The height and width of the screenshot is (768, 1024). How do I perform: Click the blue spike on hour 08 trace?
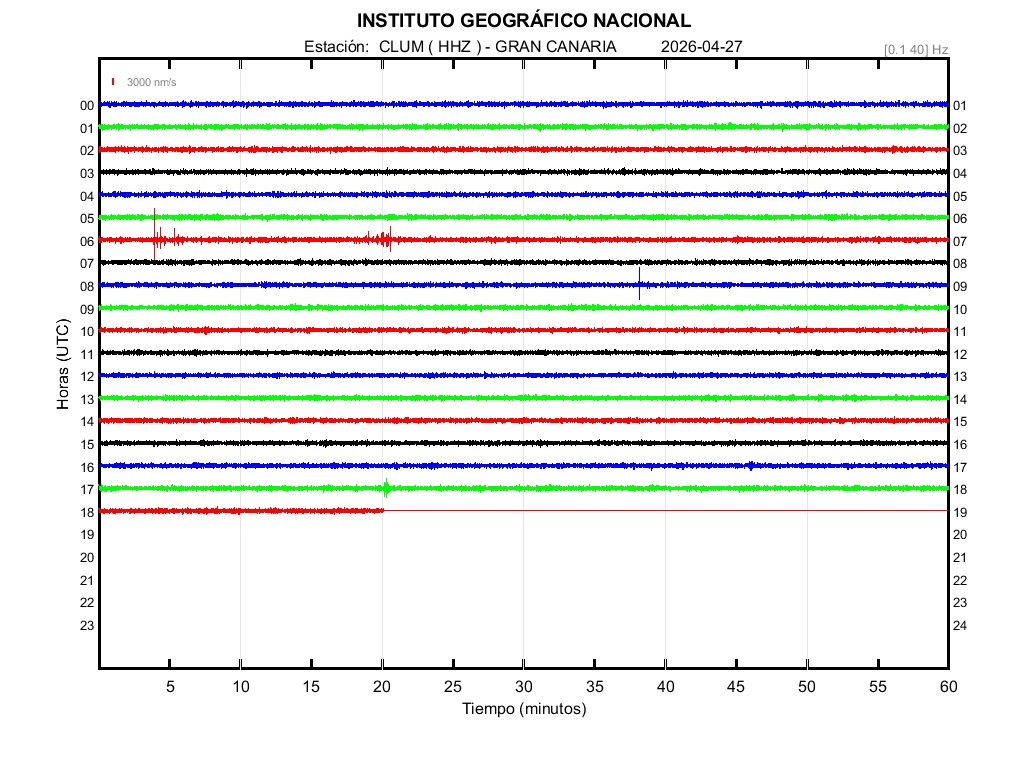[639, 284]
